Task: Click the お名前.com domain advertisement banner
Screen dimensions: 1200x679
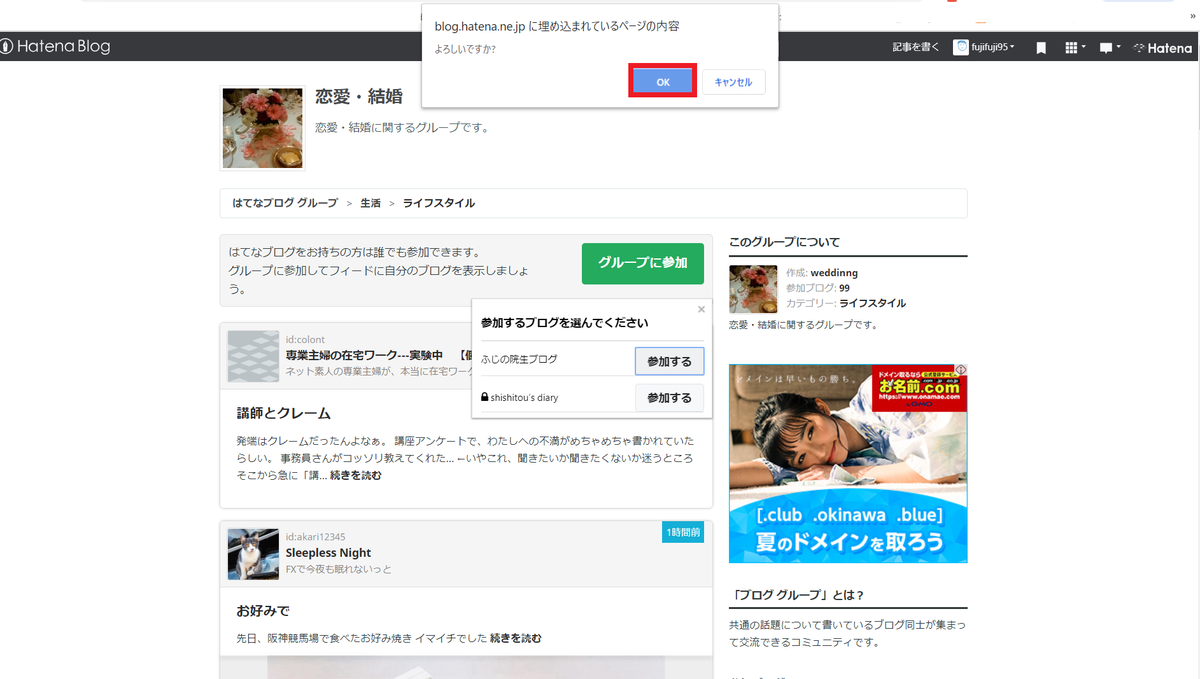Action: click(848, 463)
